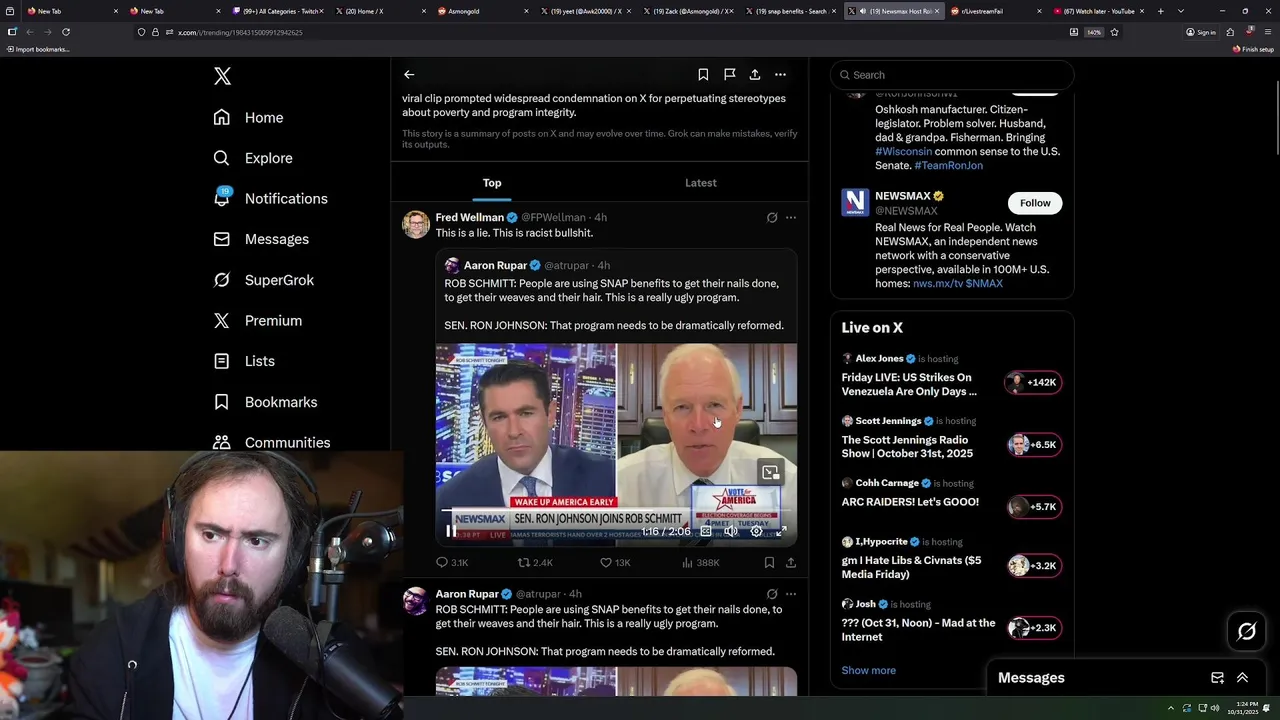Click the X logo in sidebar
The image size is (1280, 720).
tap(222, 76)
